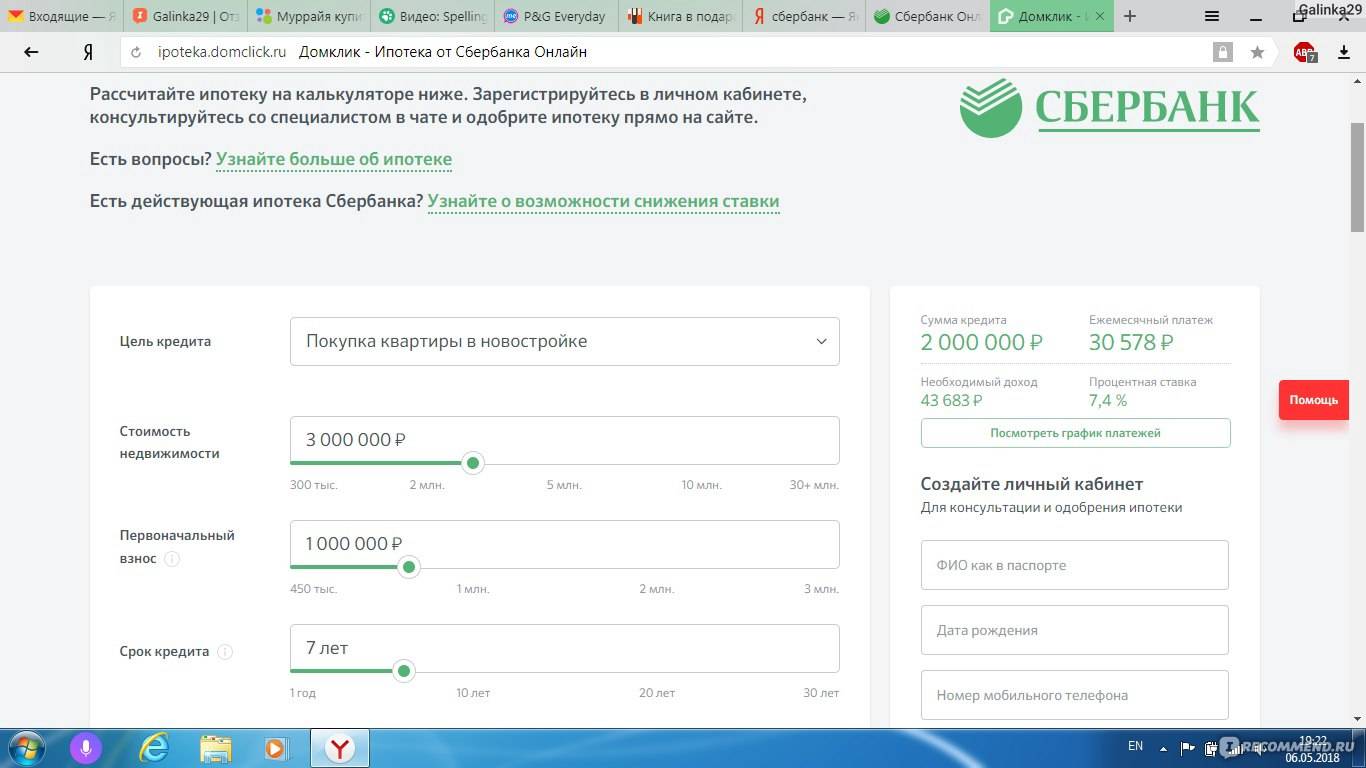Click the browser back arrow
Image resolution: width=1366 pixels, height=768 pixels.
click(x=31, y=52)
